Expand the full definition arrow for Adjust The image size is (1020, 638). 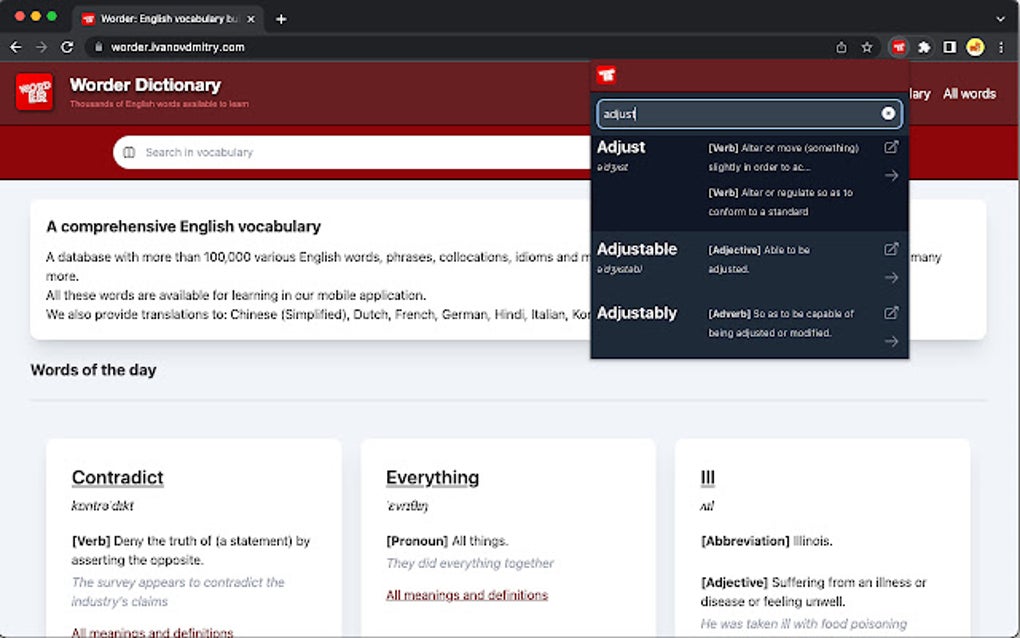click(890, 174)
